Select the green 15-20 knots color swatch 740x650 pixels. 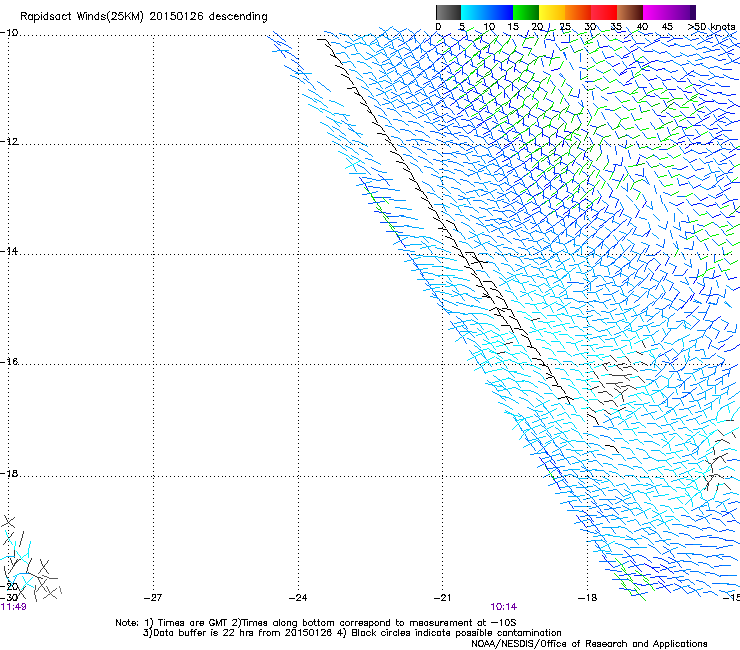click(x=526, y=12)
